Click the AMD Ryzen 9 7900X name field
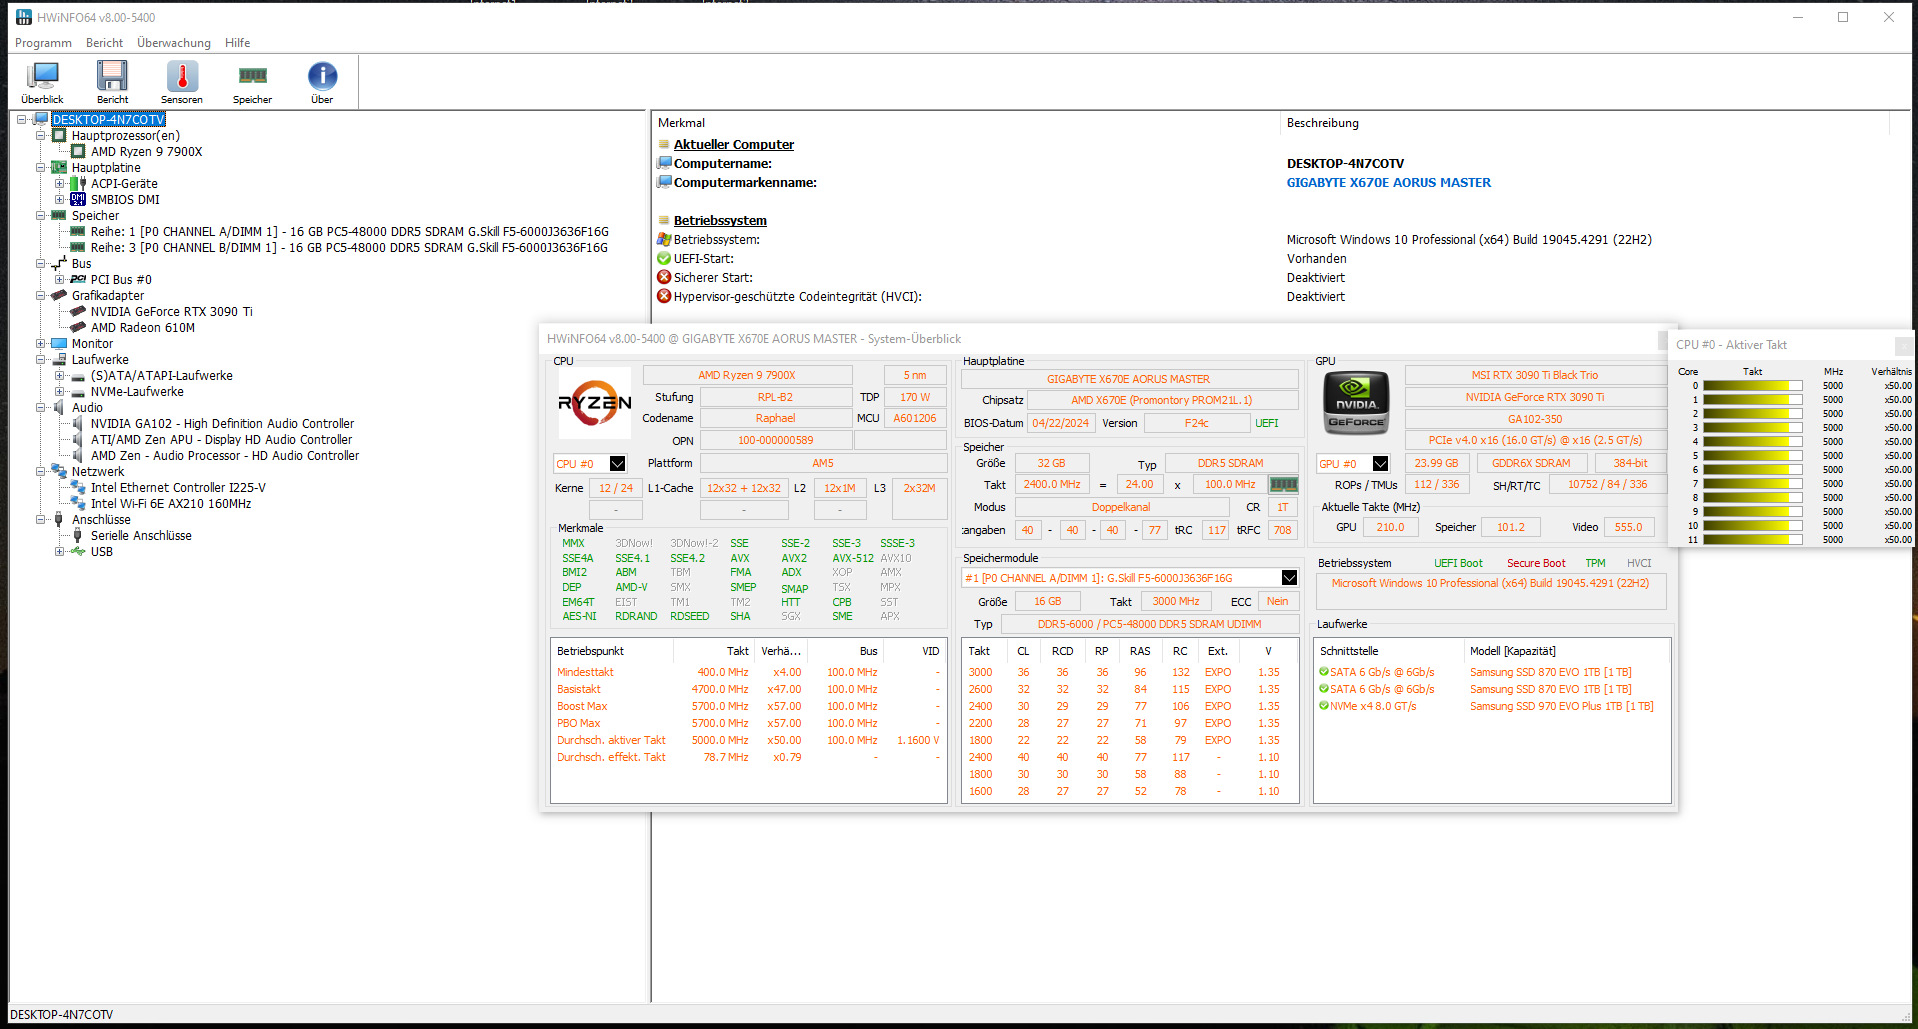The image size is (1918, 1029). point(747,375)
